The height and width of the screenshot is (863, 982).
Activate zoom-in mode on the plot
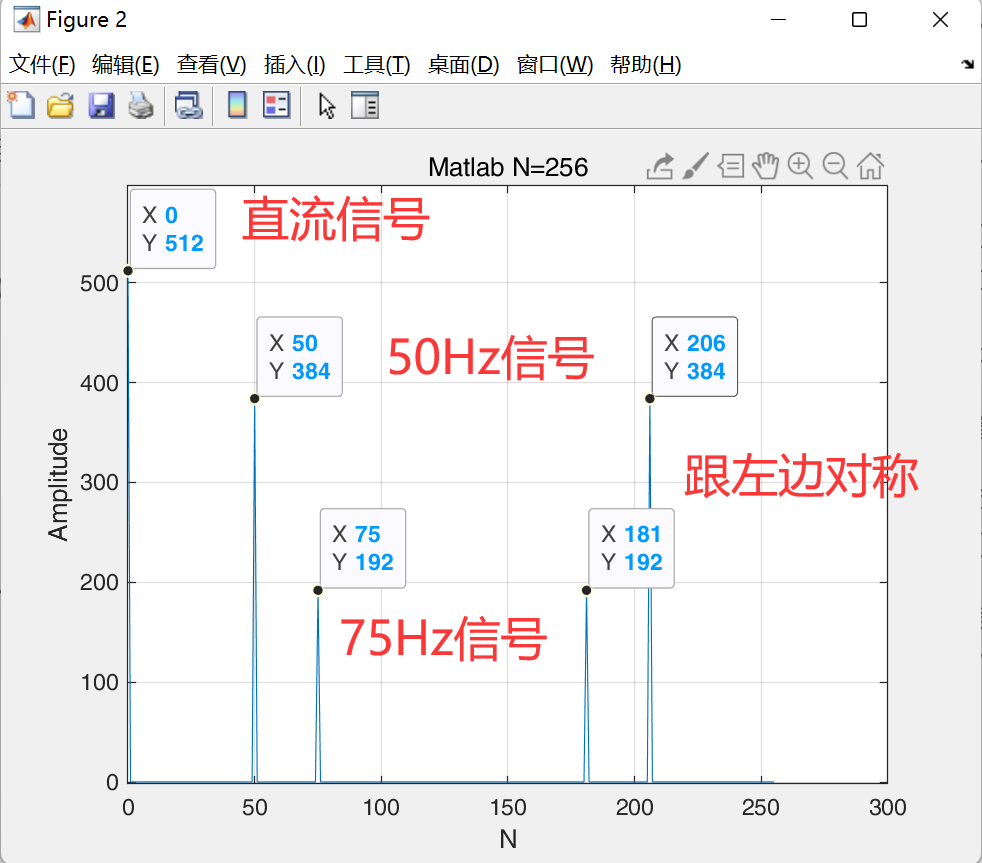(800, 166)
